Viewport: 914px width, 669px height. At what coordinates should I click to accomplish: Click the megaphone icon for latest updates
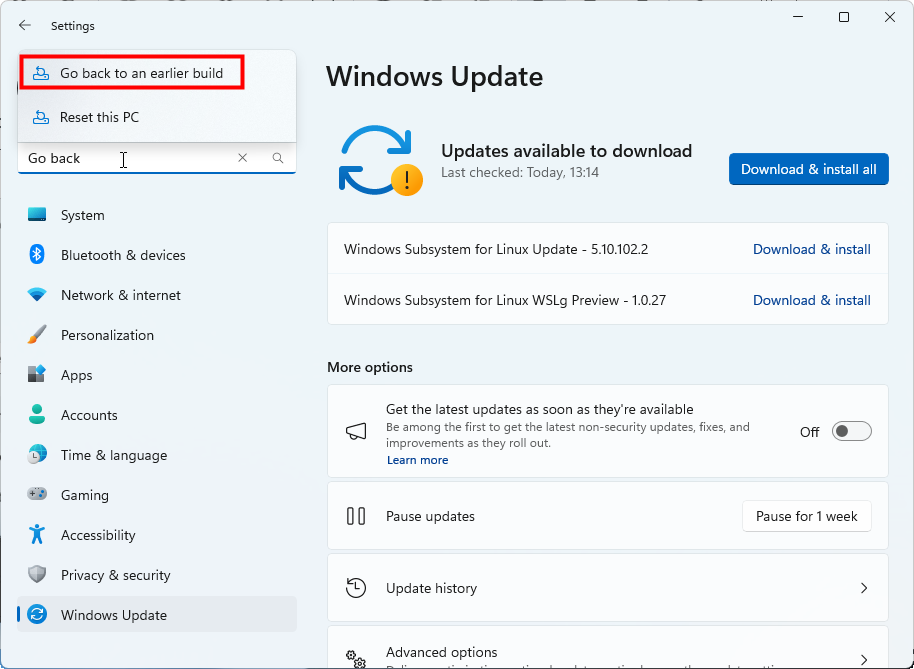(x=356, y=432)
